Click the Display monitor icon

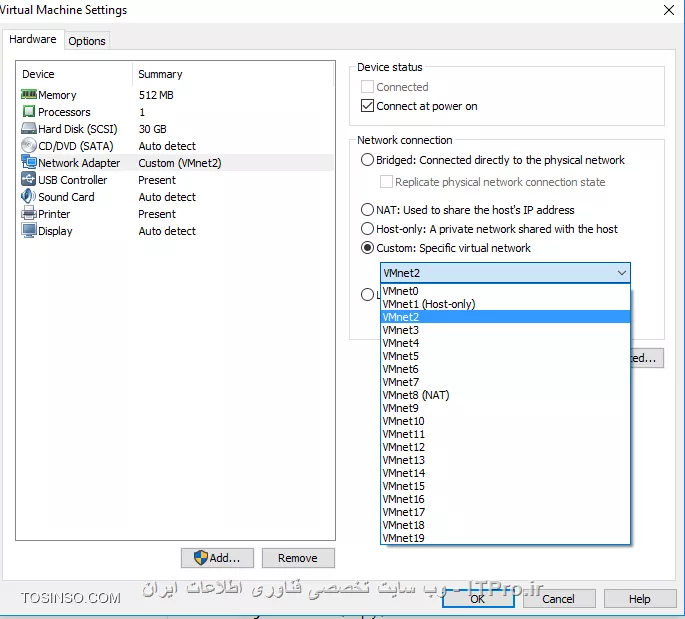tap(29, 231)
